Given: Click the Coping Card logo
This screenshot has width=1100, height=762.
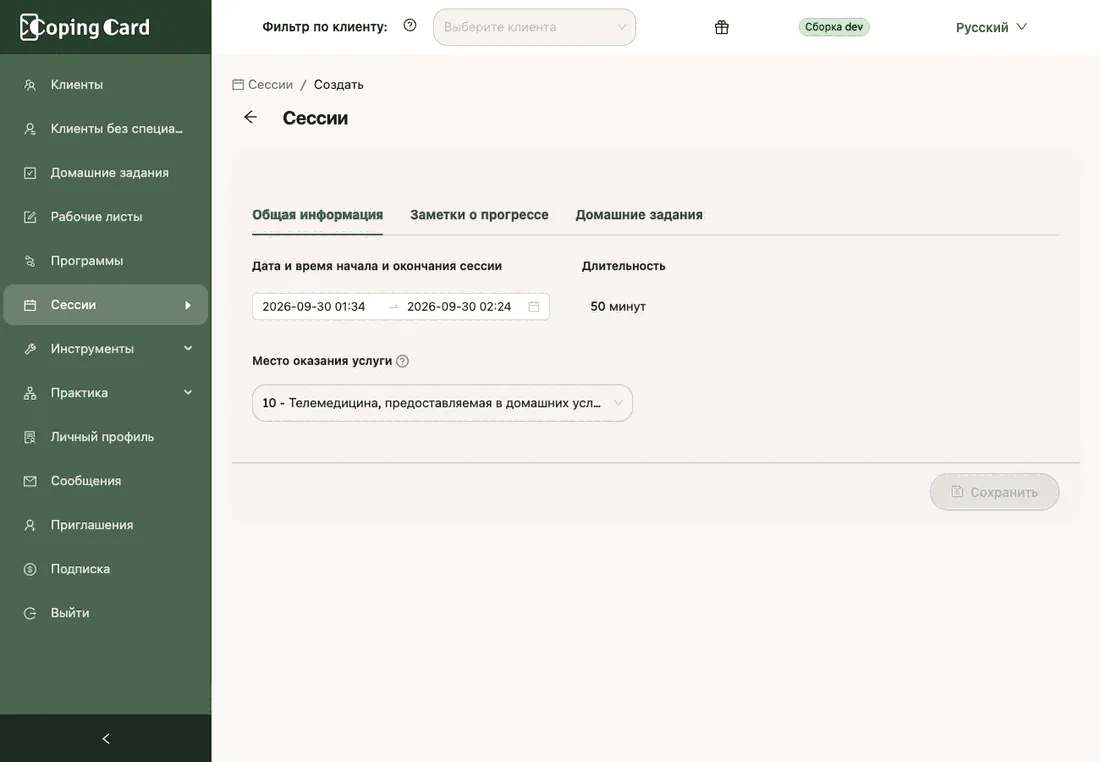Looking at the screenshot, I should [85, 27].
